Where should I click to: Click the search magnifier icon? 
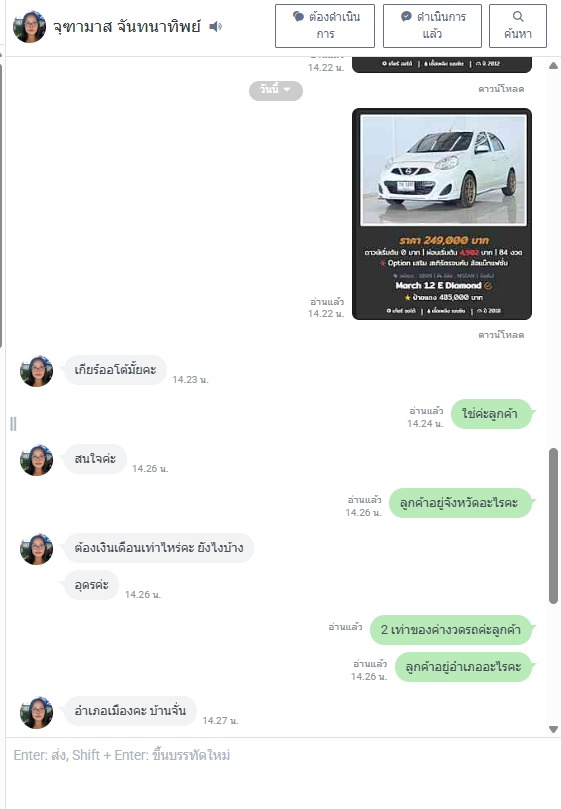click(518, 17)
